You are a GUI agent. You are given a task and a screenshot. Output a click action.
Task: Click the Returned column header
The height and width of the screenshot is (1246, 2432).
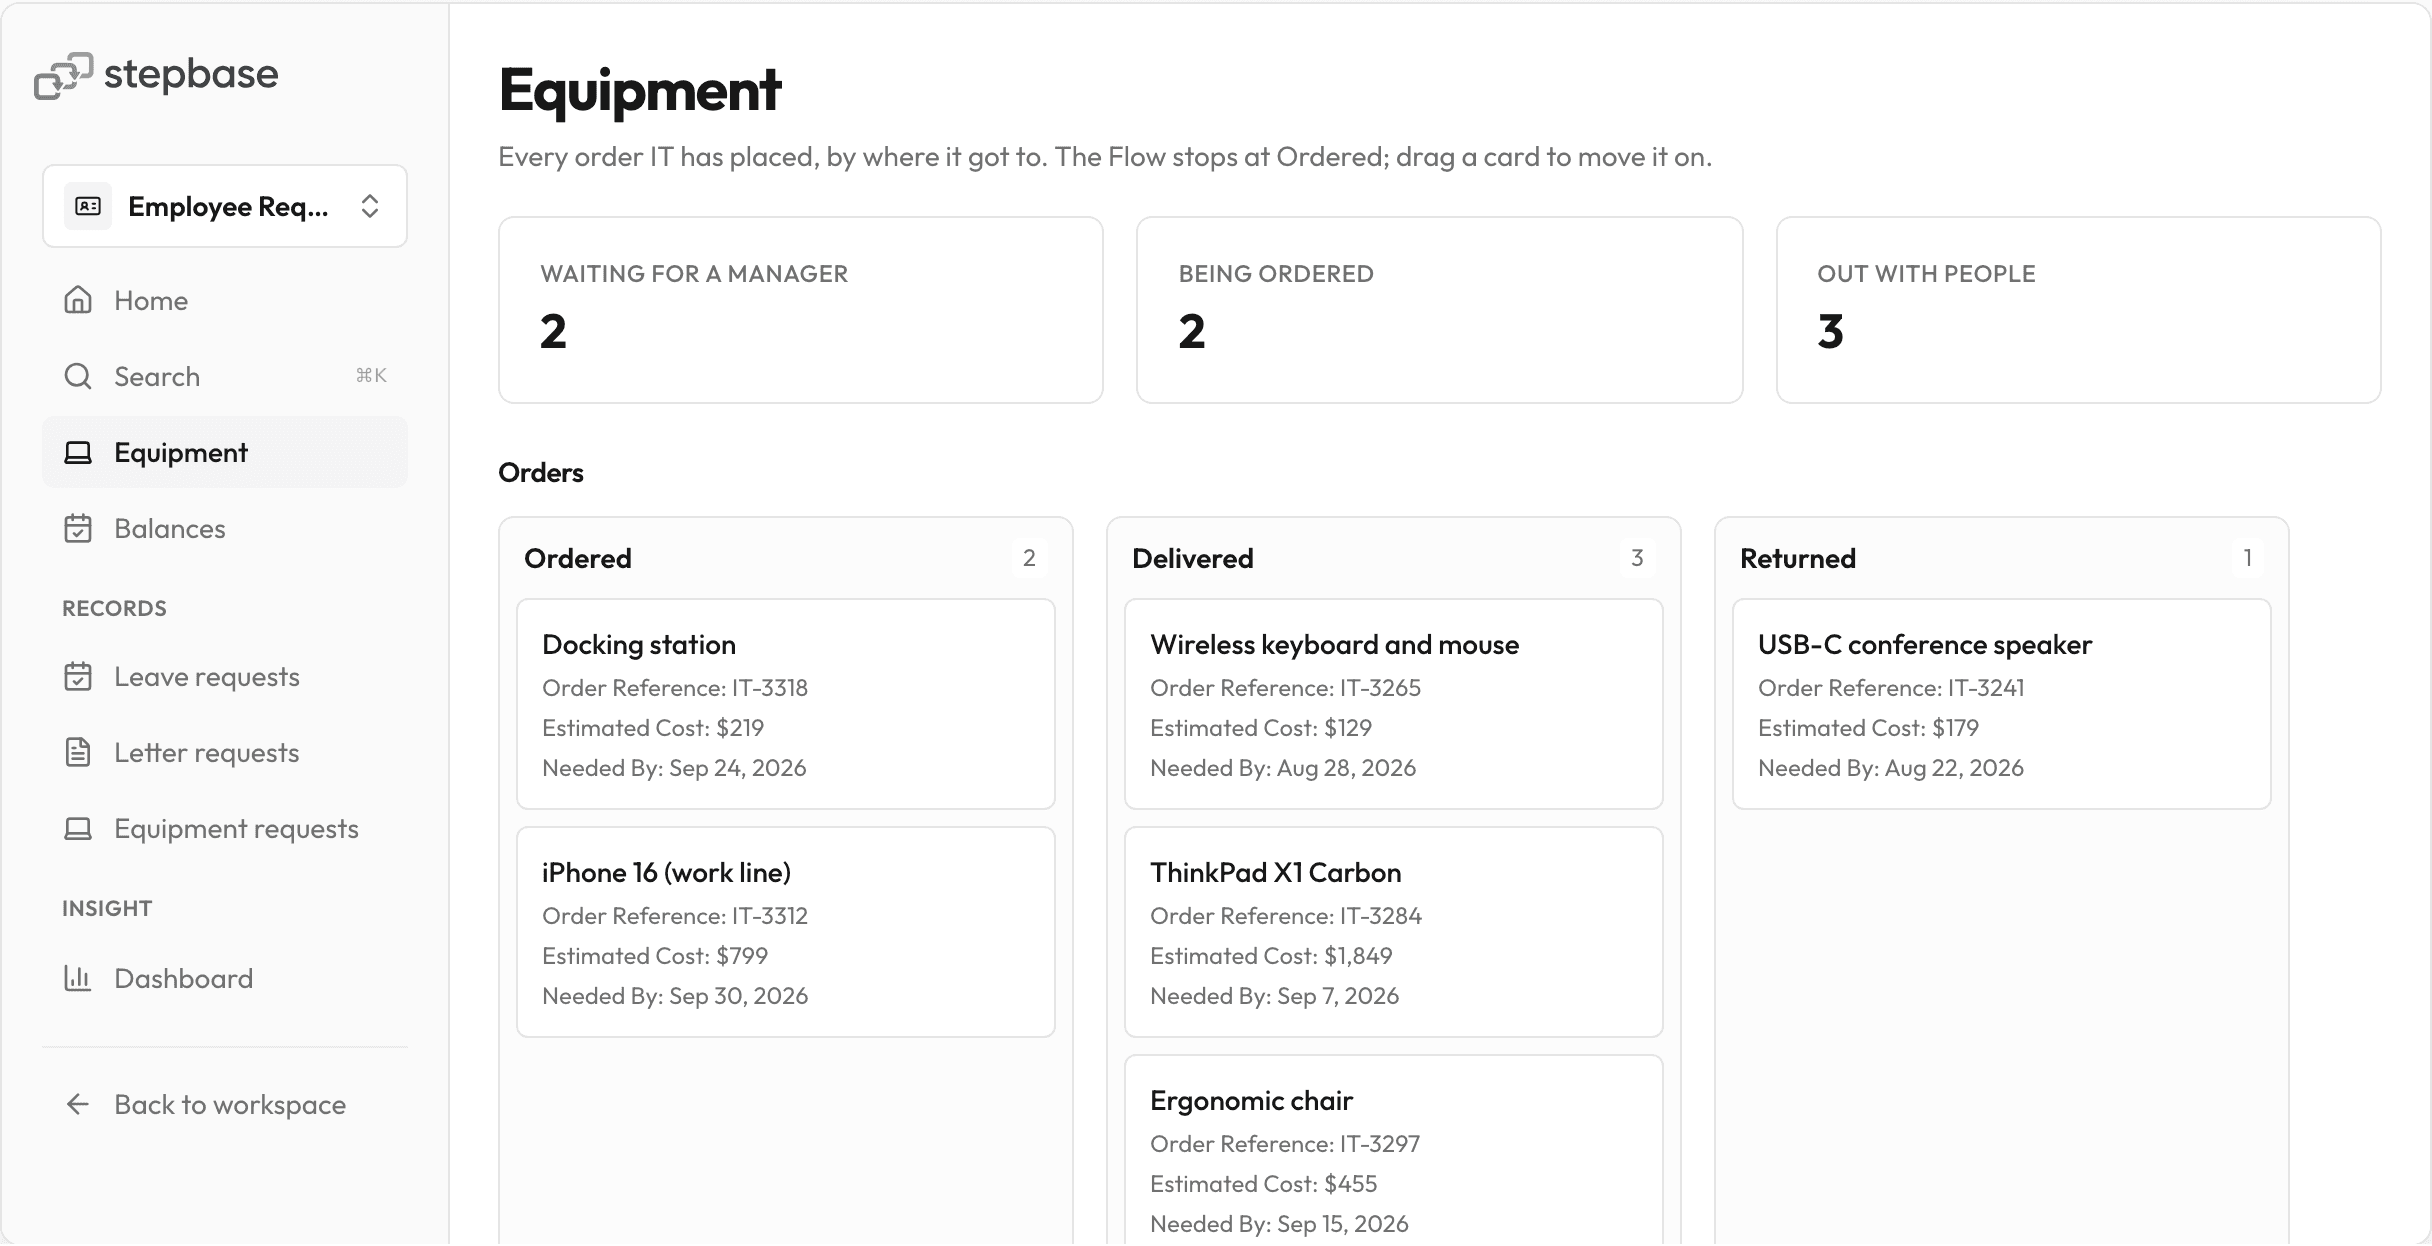pos(1798,558)
